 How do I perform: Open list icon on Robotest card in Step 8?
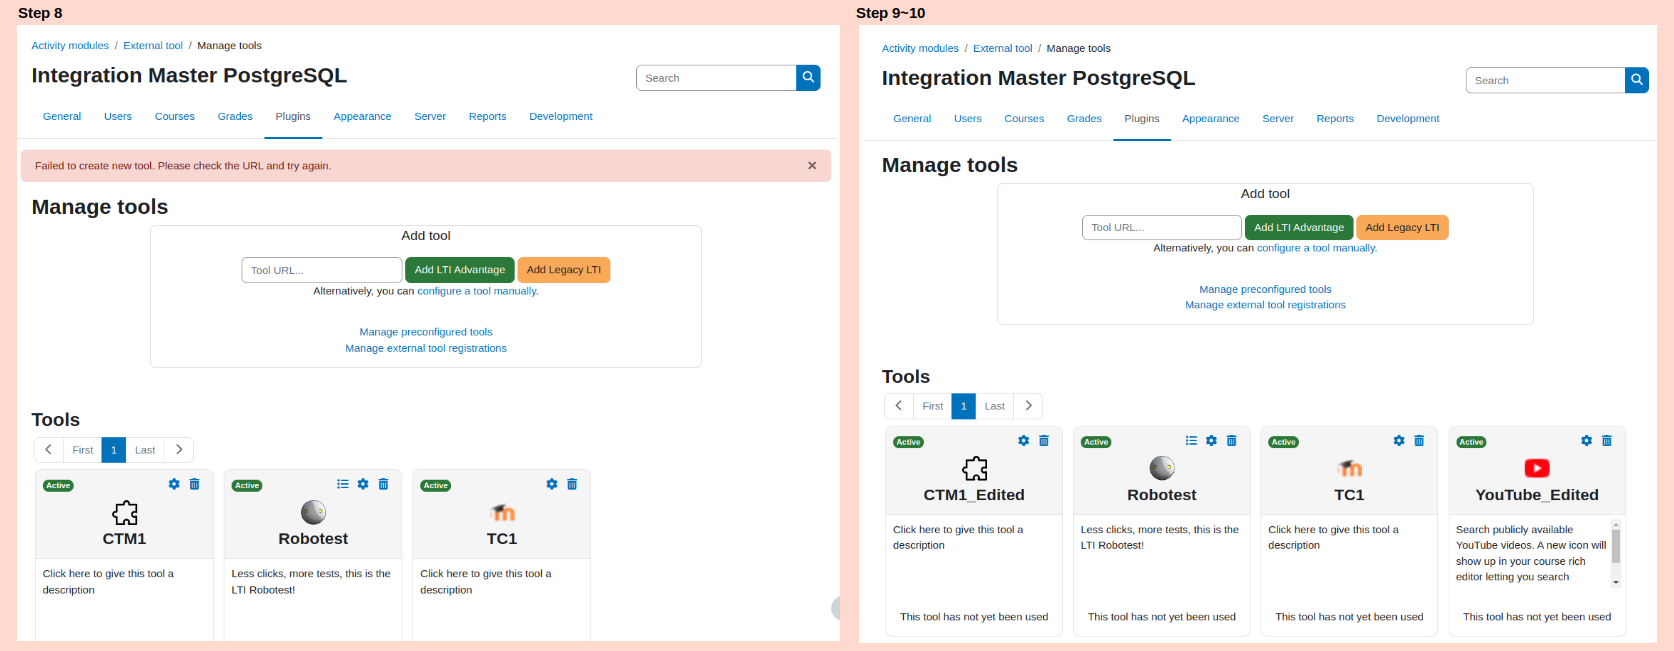(343, 484)
